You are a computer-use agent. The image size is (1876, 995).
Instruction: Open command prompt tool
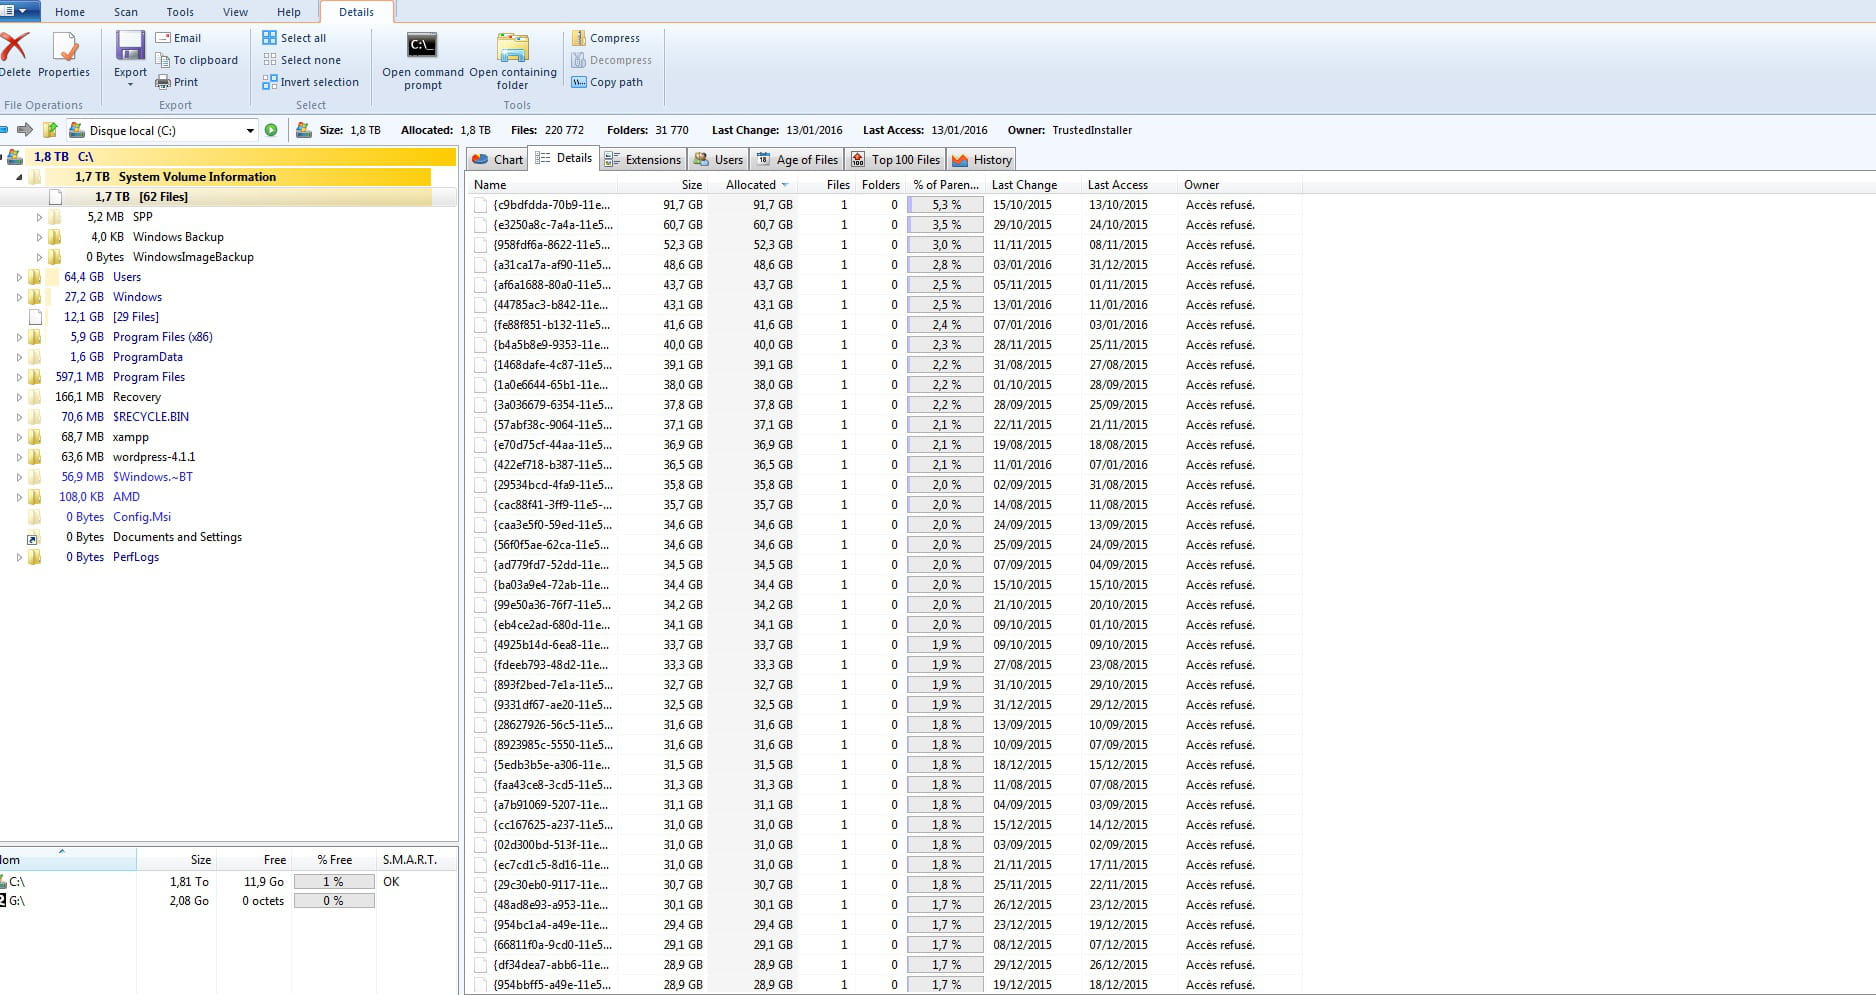[x=422, y=47]
